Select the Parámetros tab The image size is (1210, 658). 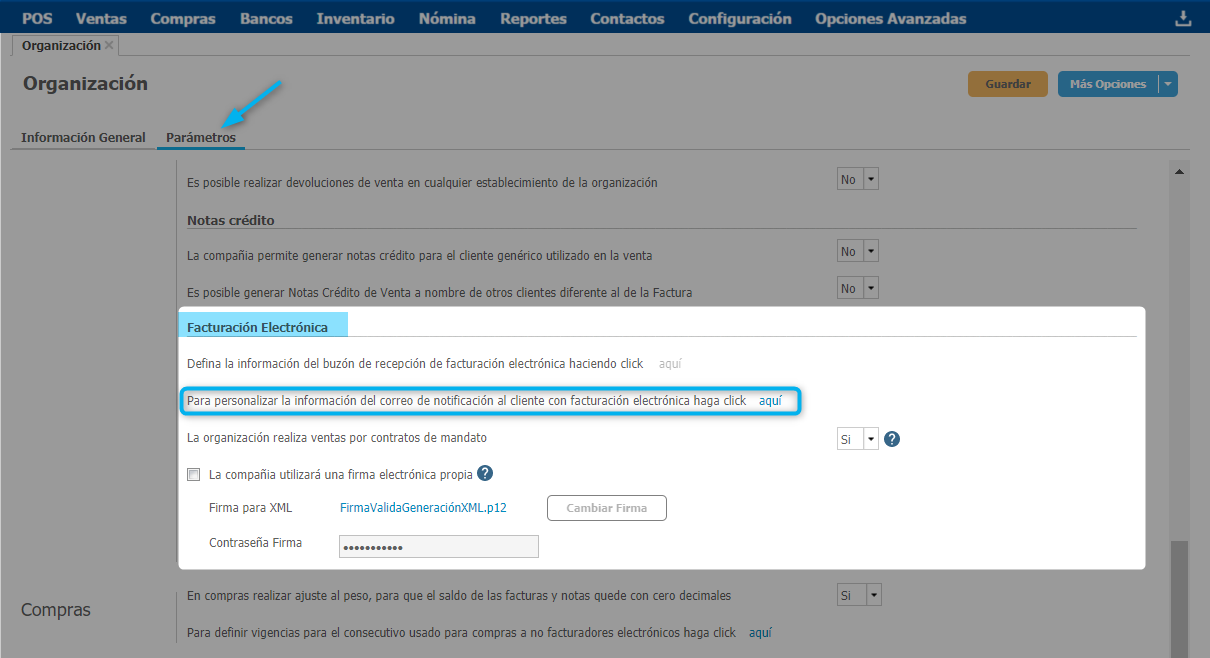(201, 138)
